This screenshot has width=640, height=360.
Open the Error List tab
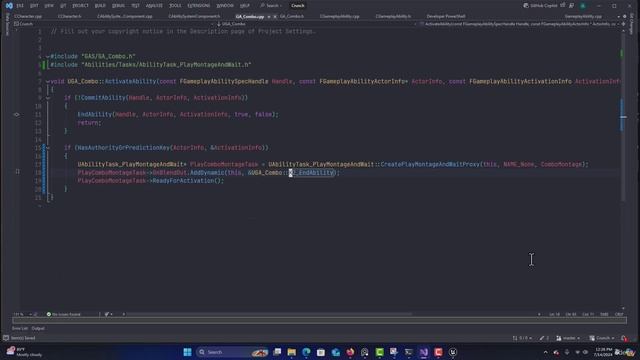tap(20, 328)
